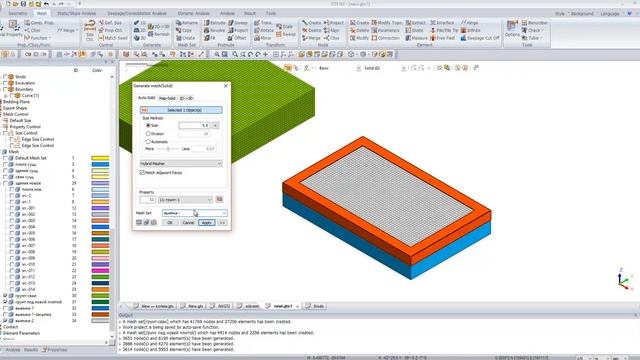
Task: Toggle the Match Adjacent Faces checkbox
Action: coord(142,173)
